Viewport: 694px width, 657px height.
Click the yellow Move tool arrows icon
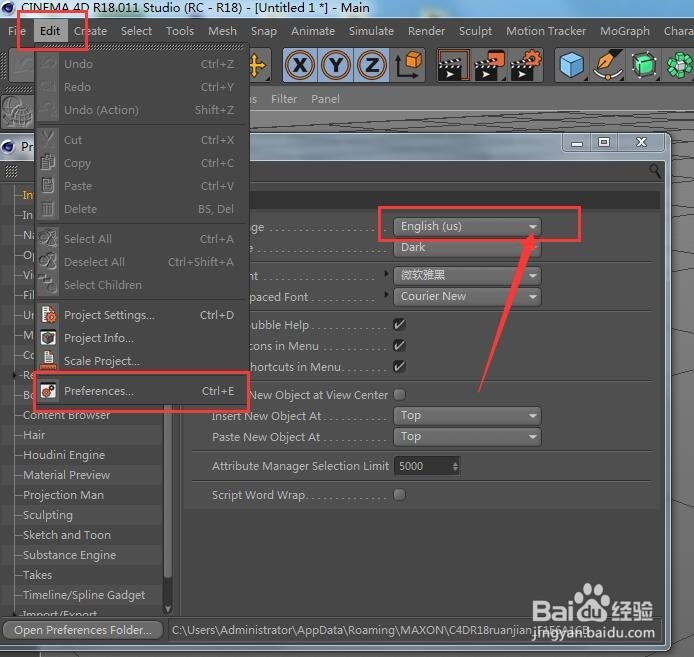pyautogui.click(x=258, y=66)
